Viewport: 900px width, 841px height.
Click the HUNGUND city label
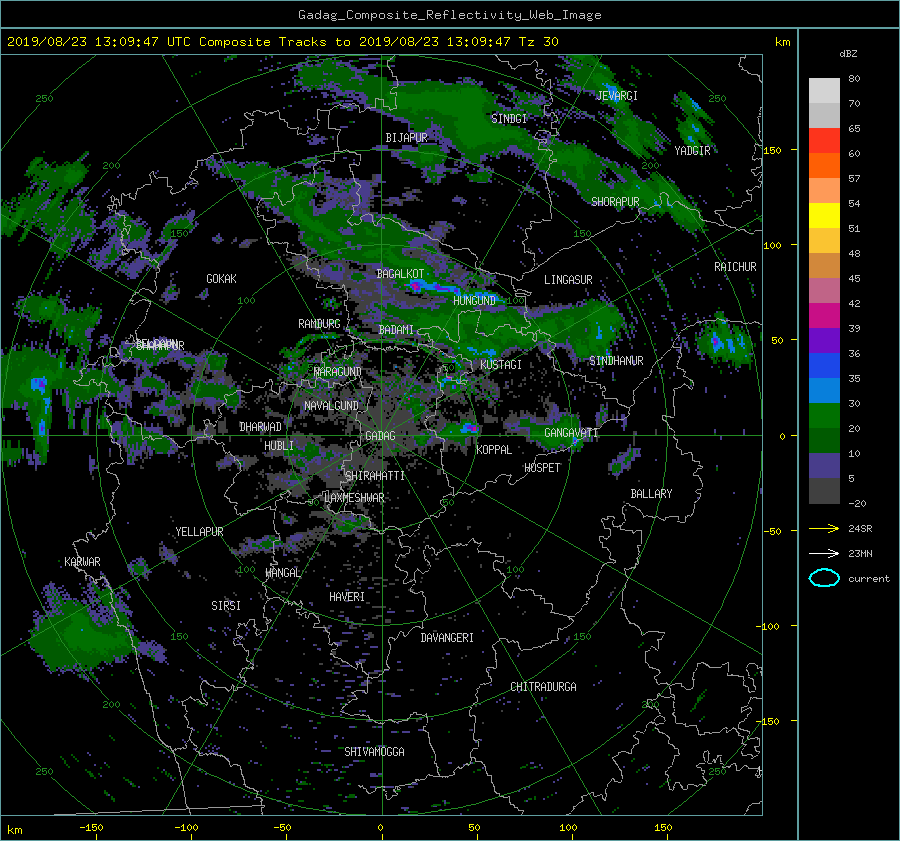tap(474, 300)
